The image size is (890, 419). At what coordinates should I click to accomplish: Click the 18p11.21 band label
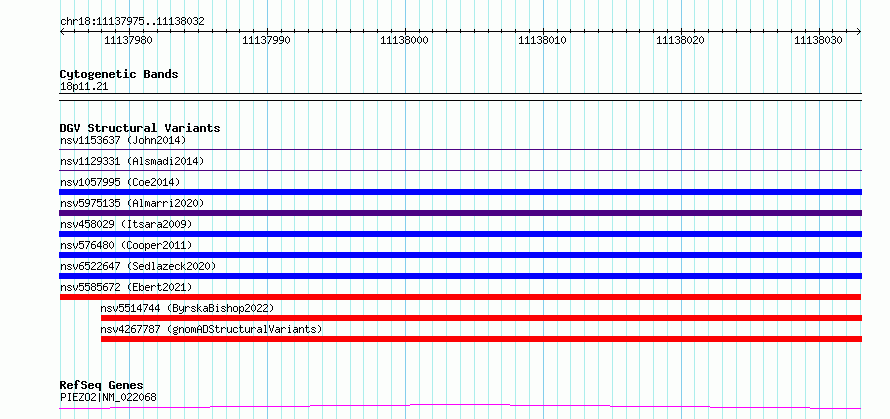84,86
